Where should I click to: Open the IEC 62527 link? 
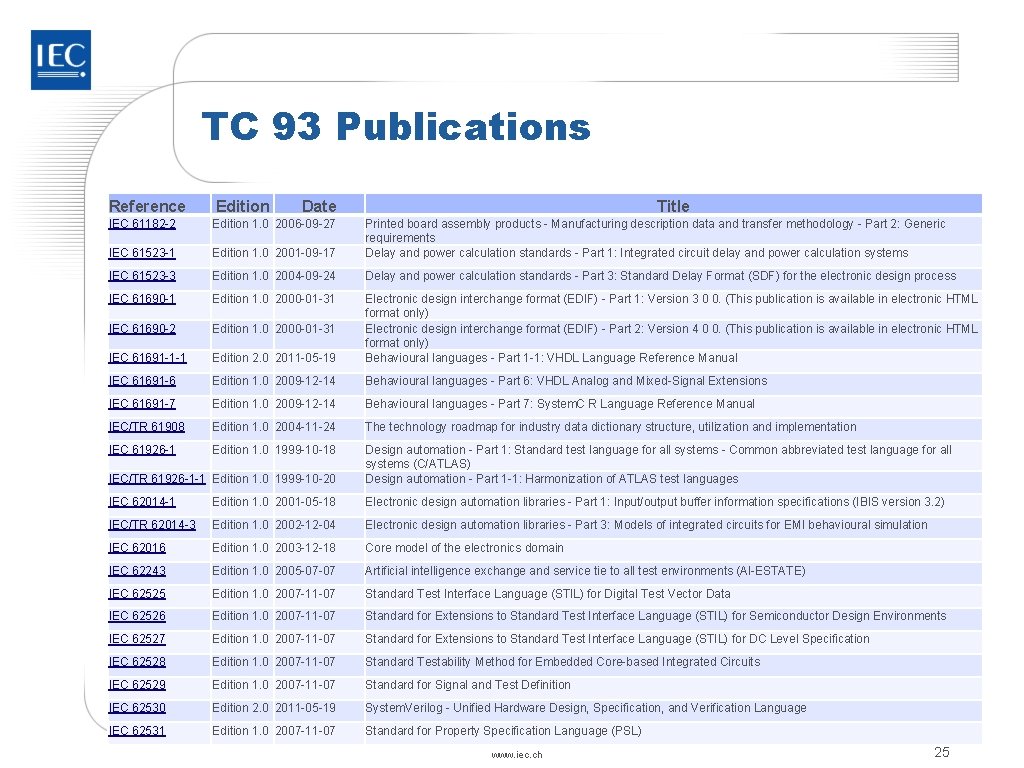137,639
